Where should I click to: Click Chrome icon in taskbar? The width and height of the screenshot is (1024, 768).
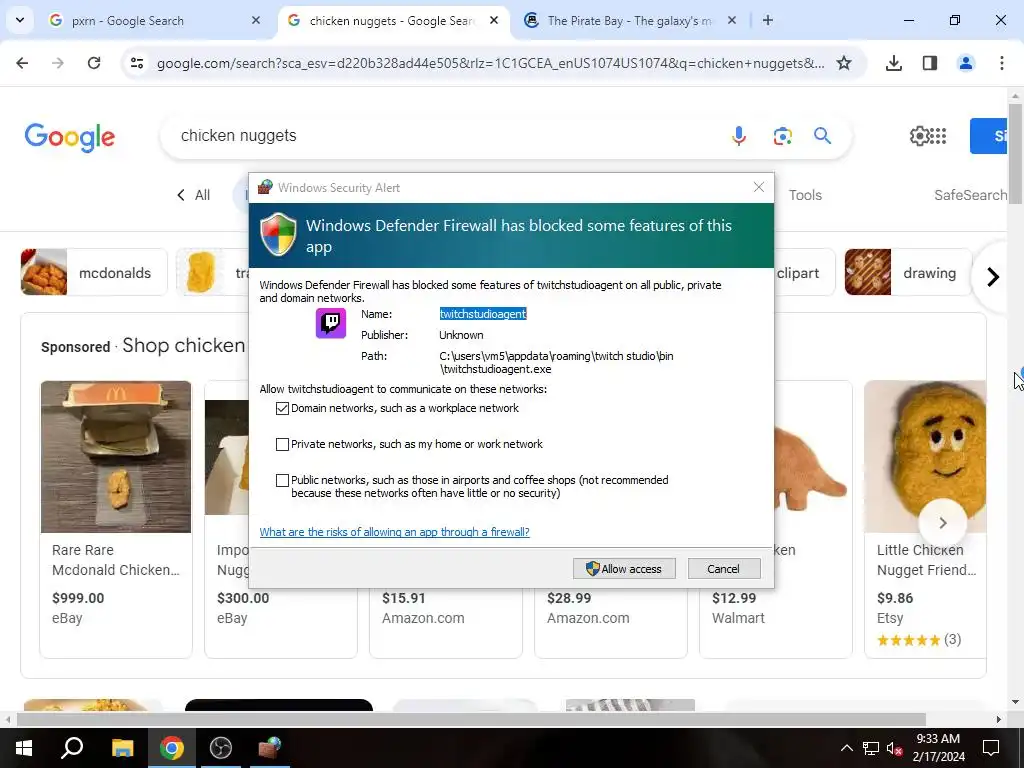point(172,748)
